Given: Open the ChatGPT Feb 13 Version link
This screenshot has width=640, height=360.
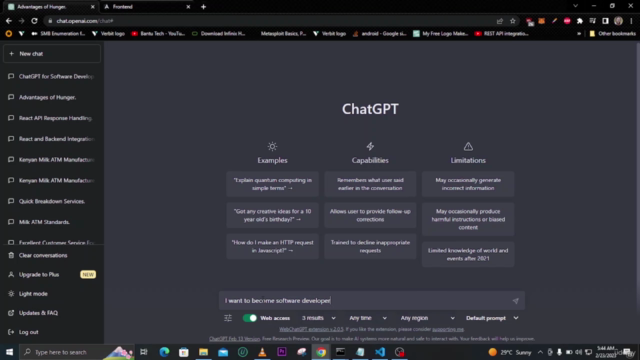Looking at the screenshot, I should (234, 339).
